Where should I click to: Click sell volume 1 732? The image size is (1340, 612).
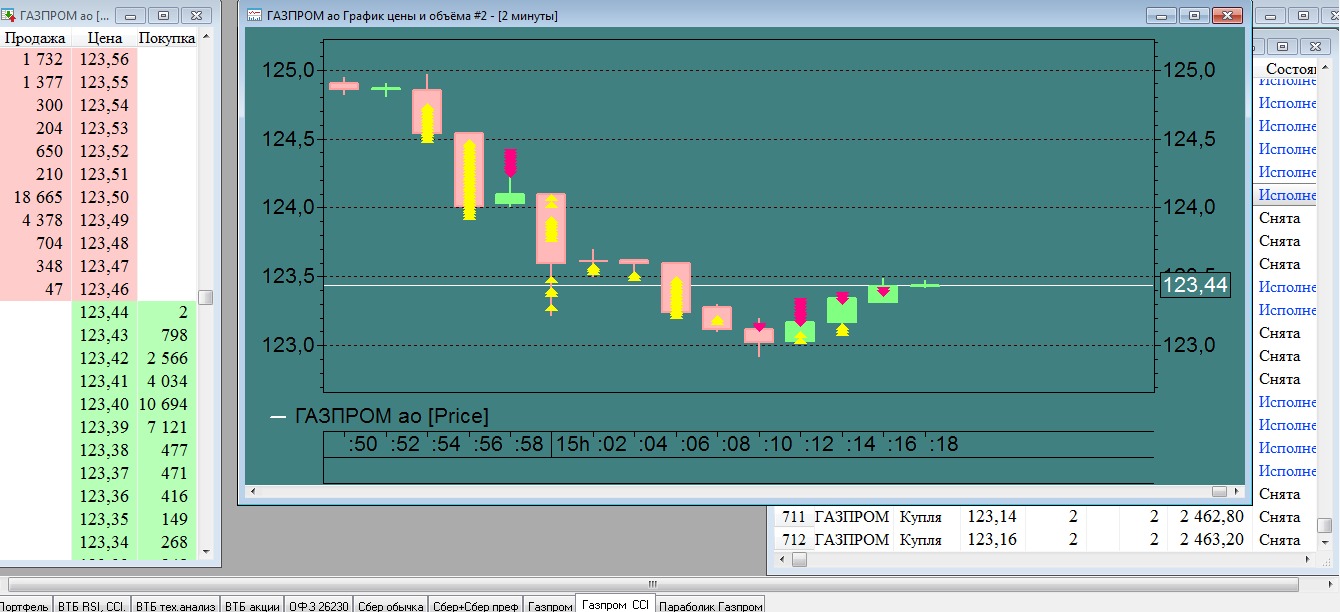coord(42,60)
